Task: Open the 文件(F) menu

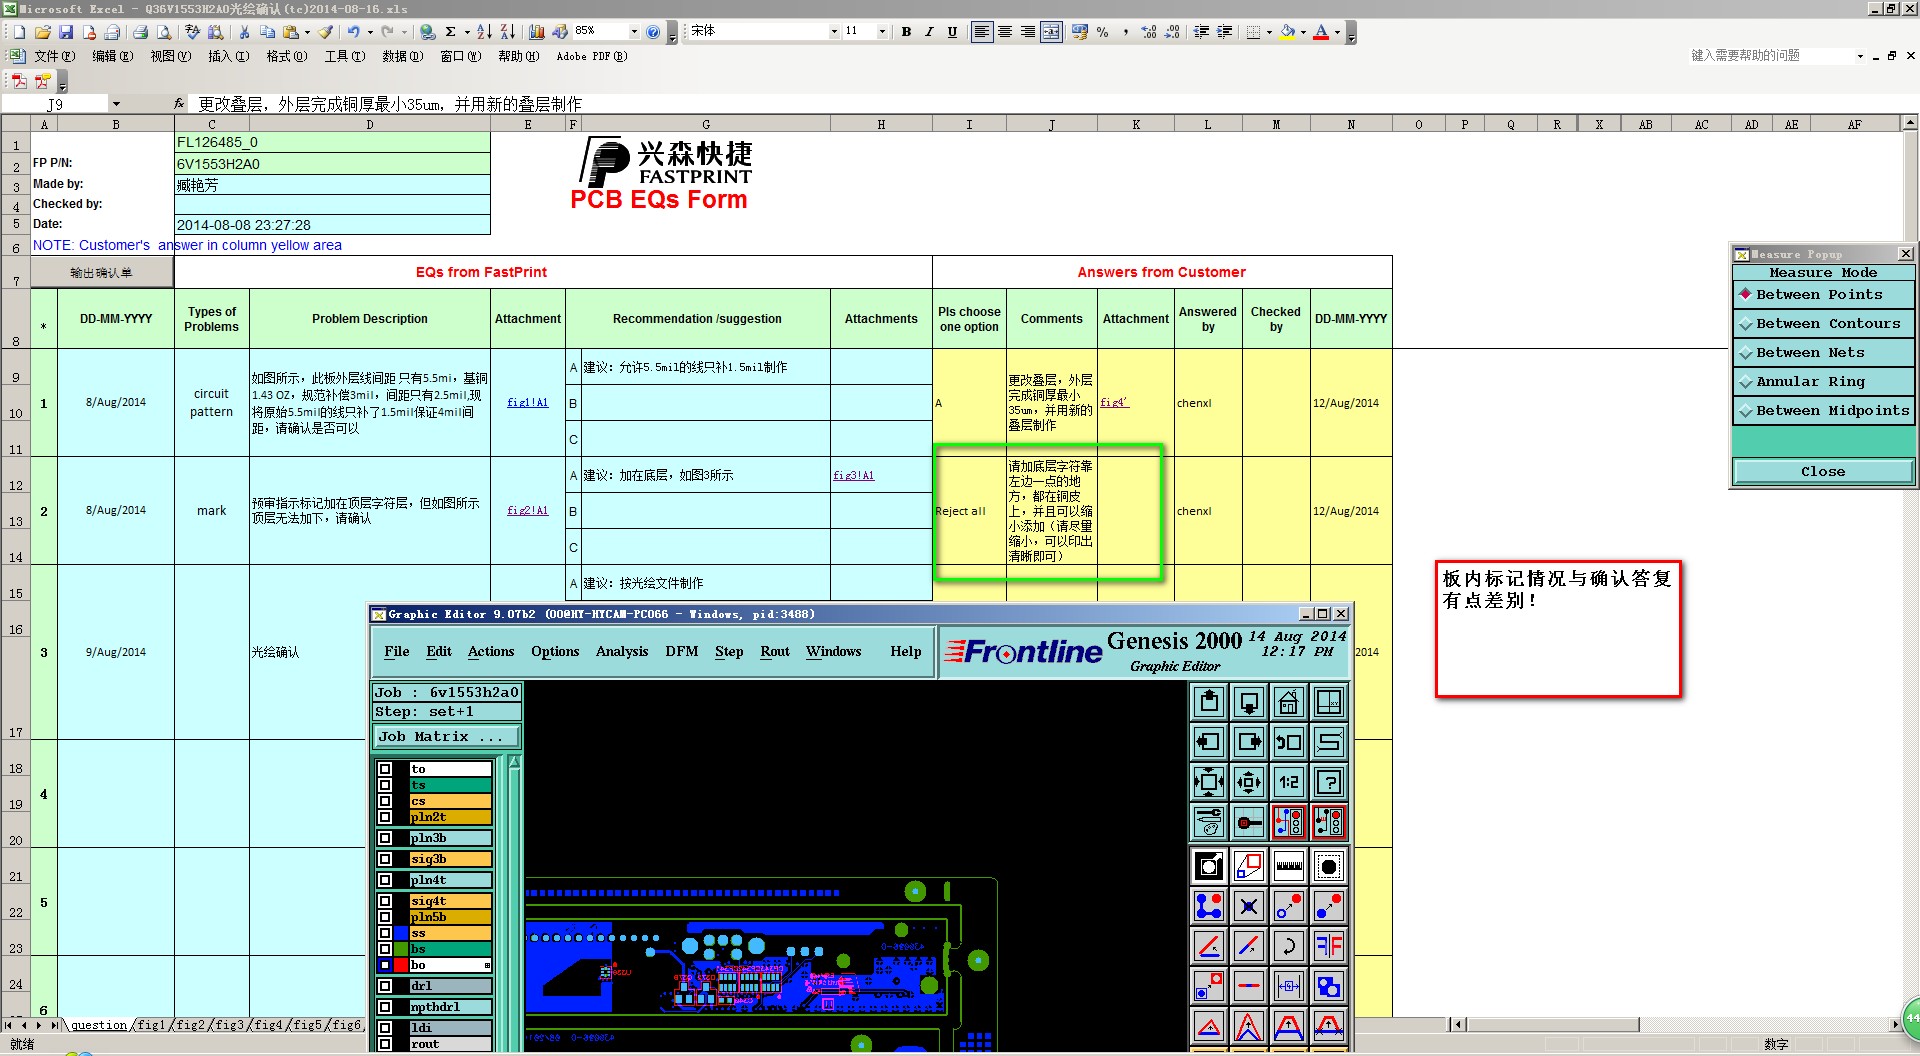Action: click(x=54, y=56)
